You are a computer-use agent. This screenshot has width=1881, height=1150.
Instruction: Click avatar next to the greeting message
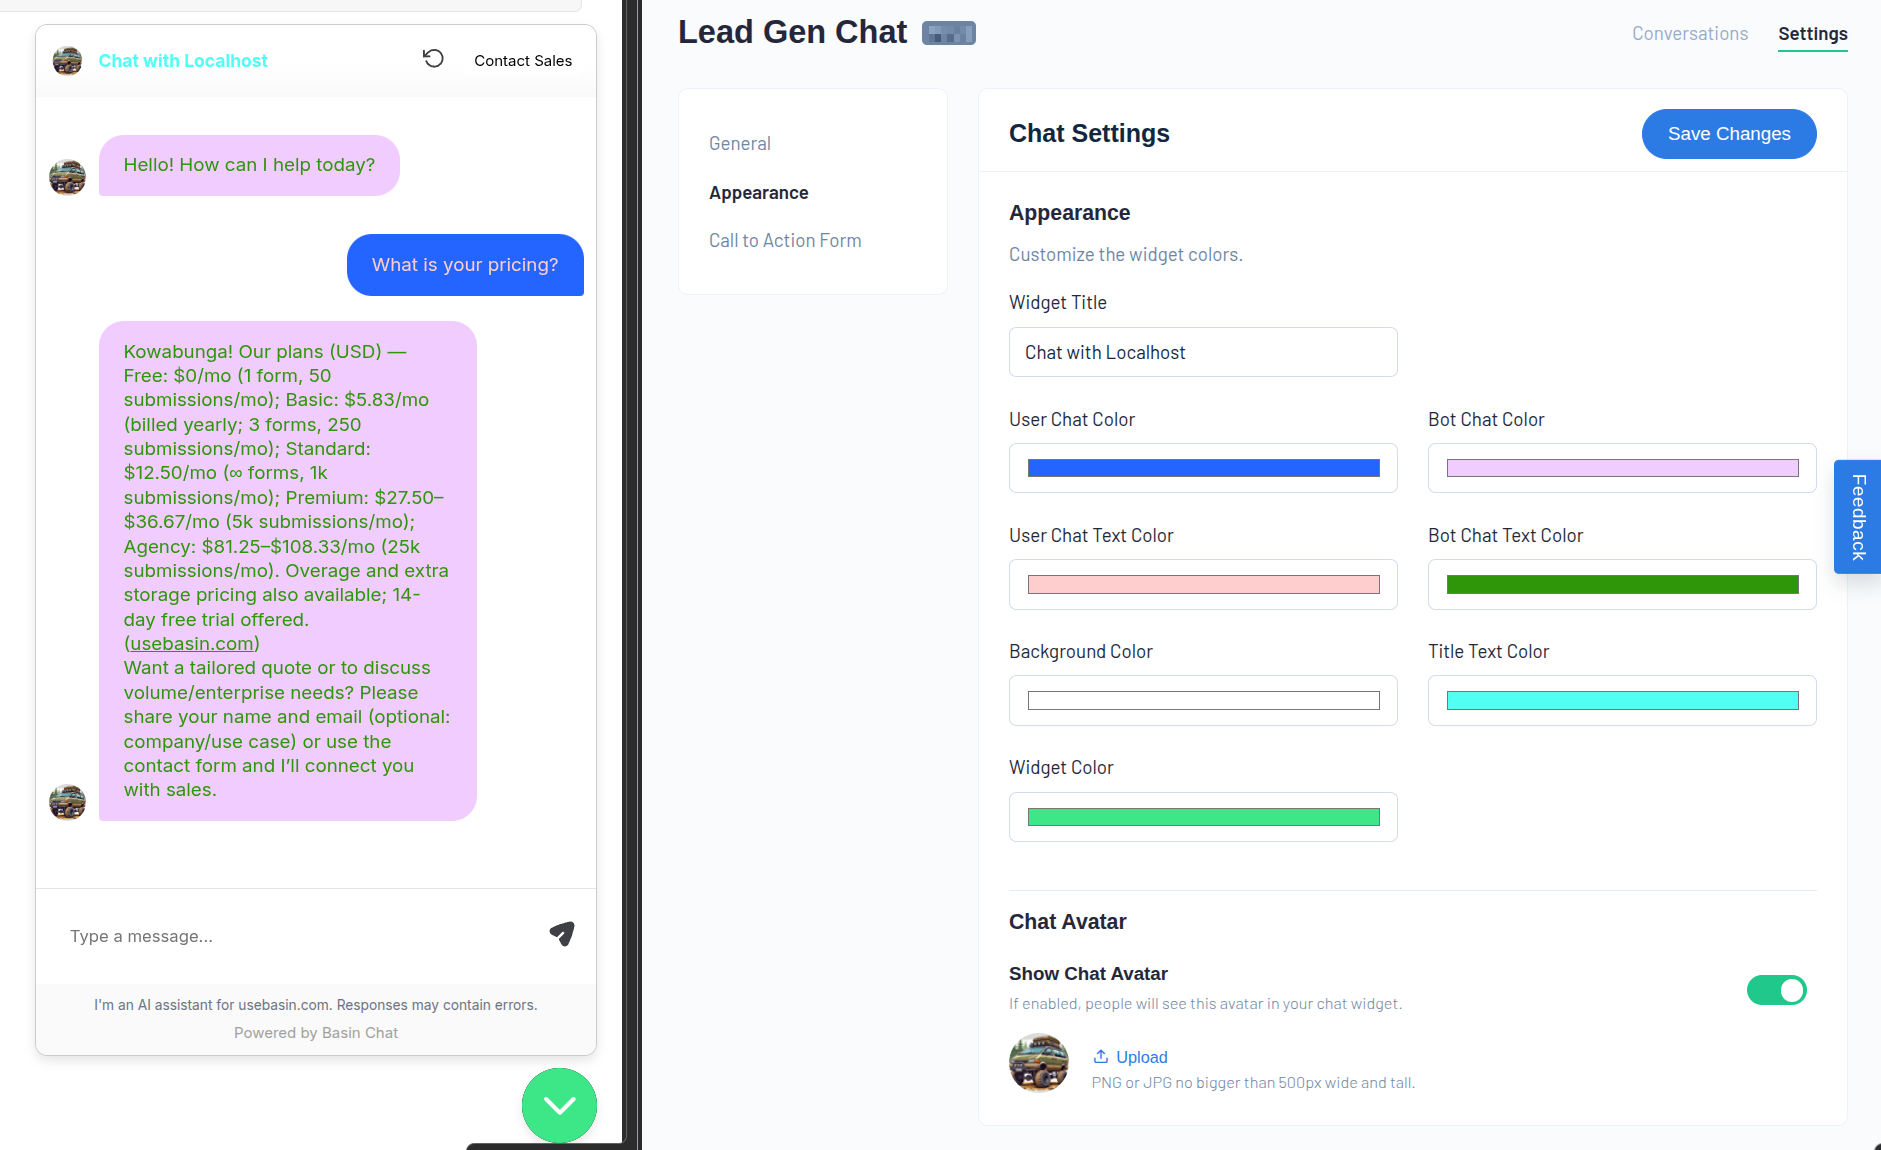(67, 178)
